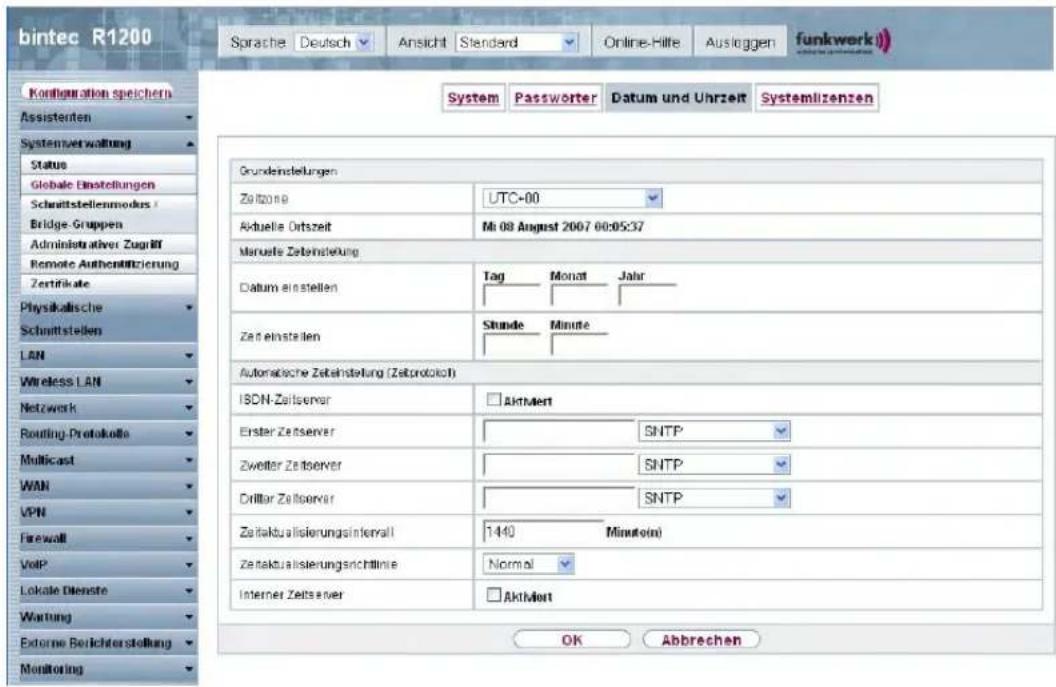Expand the Wartung menu section
Viewport: 1056px width, 687px height.
click(106, 616)
